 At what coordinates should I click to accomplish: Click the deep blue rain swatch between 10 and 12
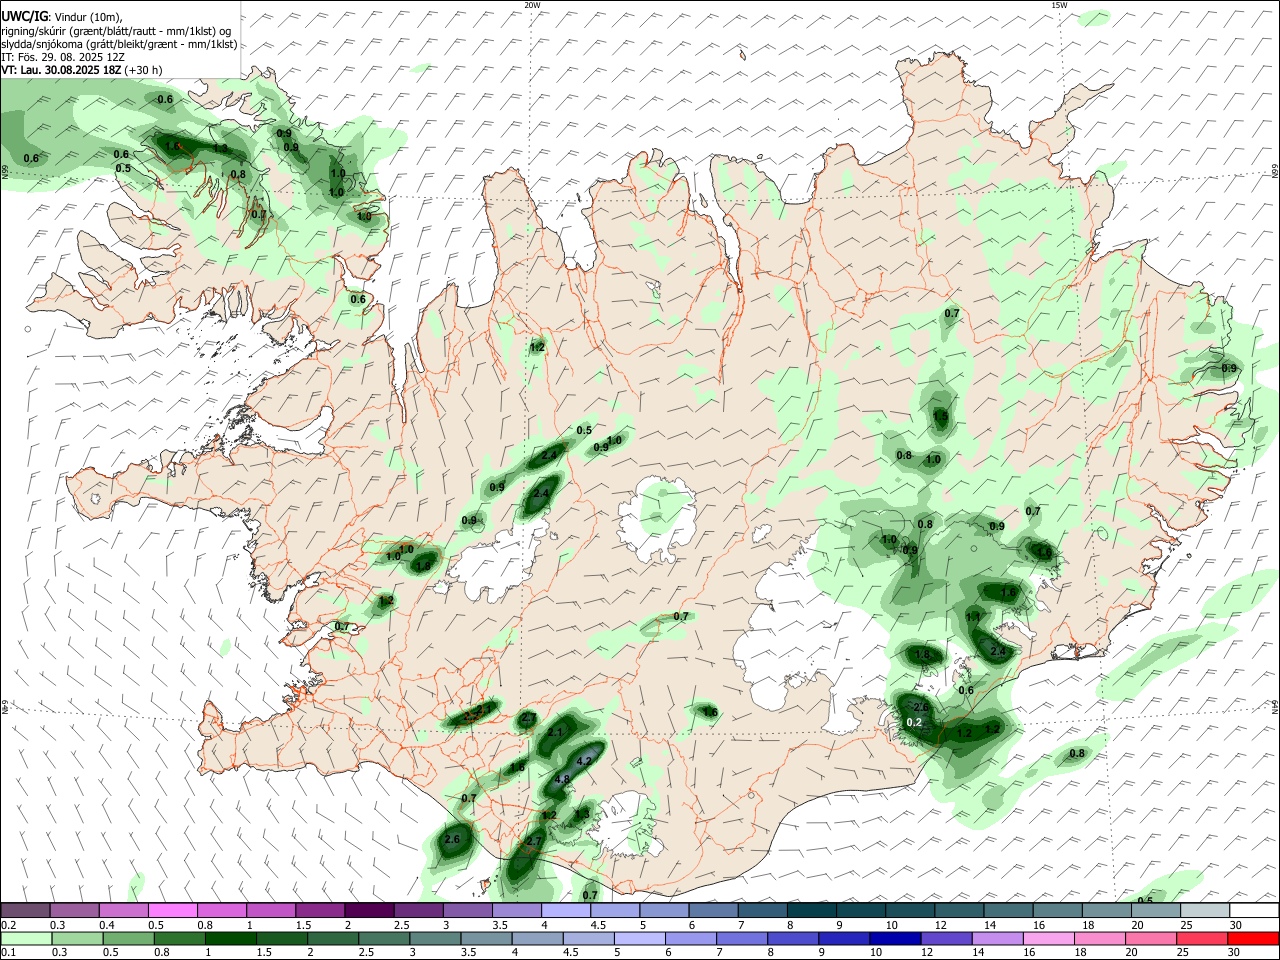[895, 939]
